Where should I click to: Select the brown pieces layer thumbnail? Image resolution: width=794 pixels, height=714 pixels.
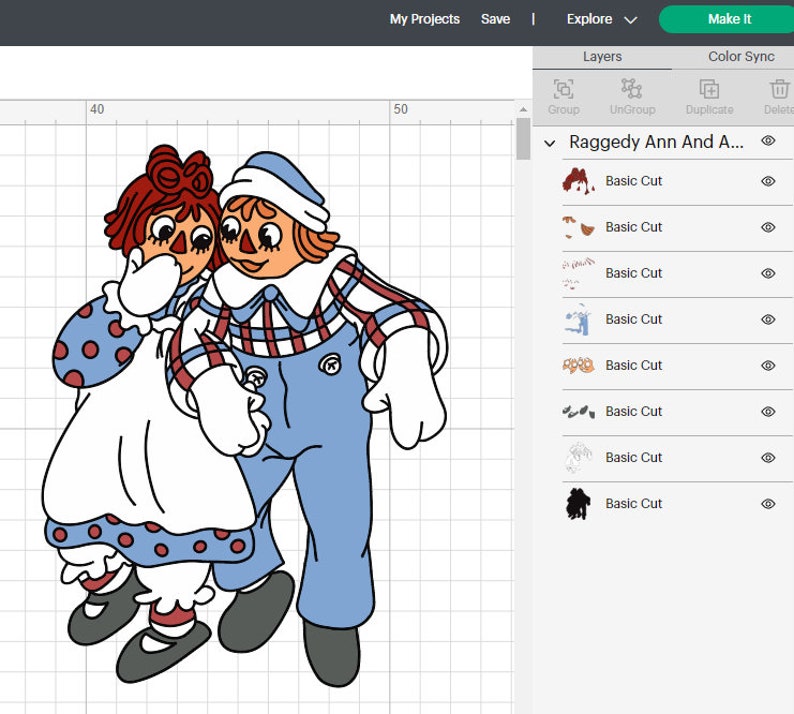pyautogui.click(x=578, y=227)
